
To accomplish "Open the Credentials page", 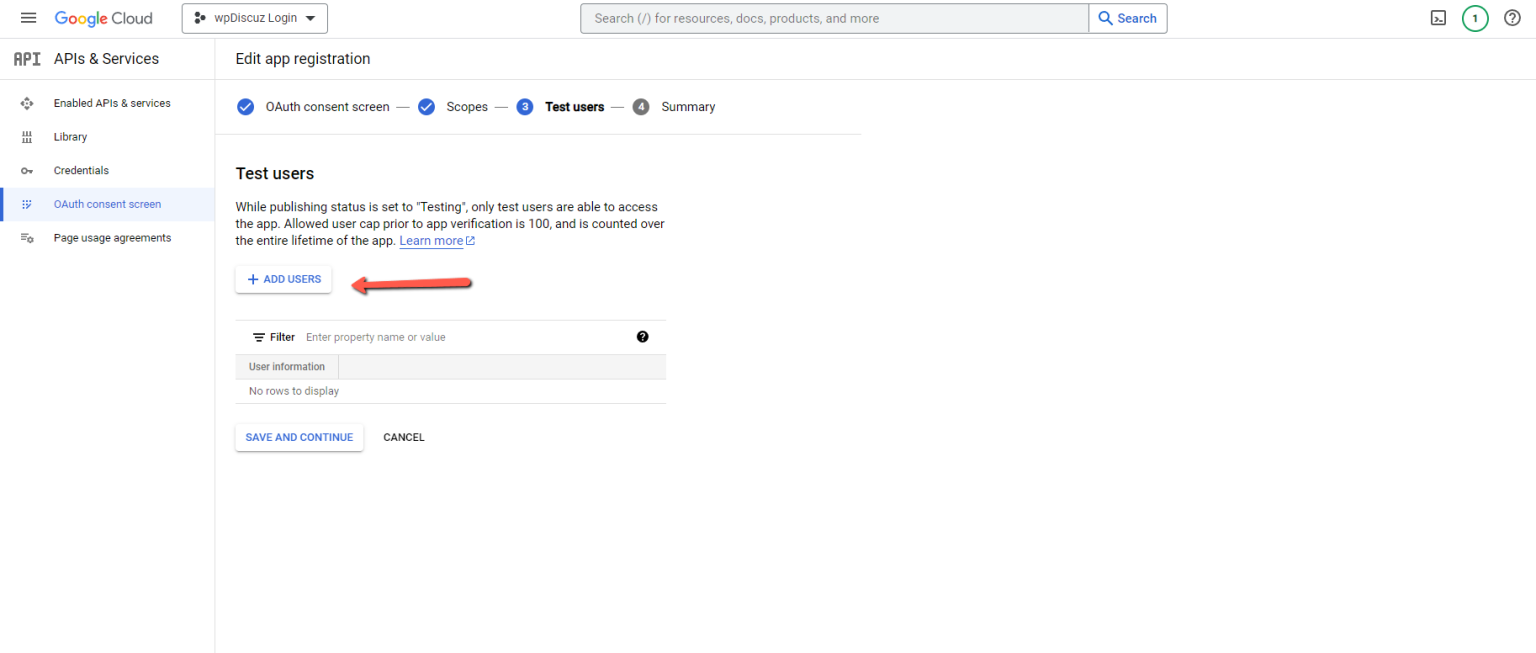I will click(x=81, y=171).
